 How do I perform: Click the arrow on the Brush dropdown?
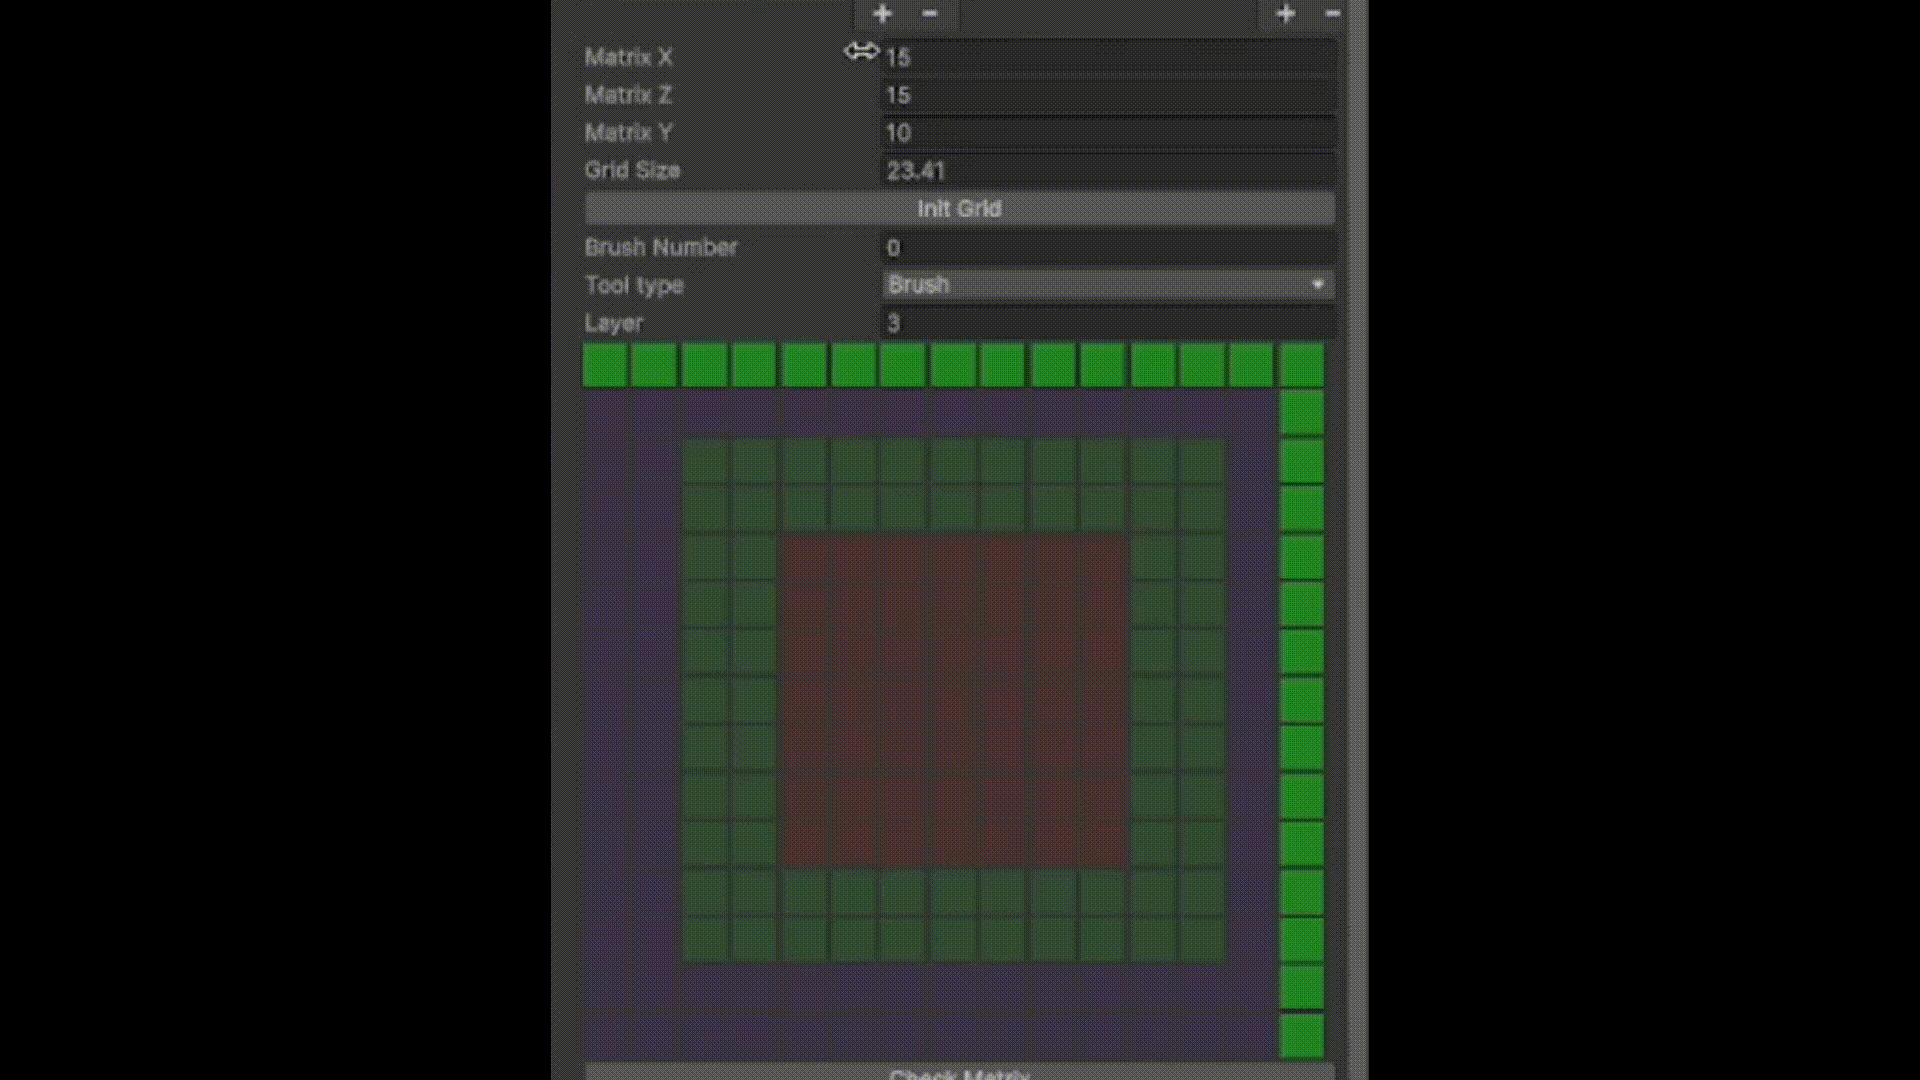[1318, 285]
